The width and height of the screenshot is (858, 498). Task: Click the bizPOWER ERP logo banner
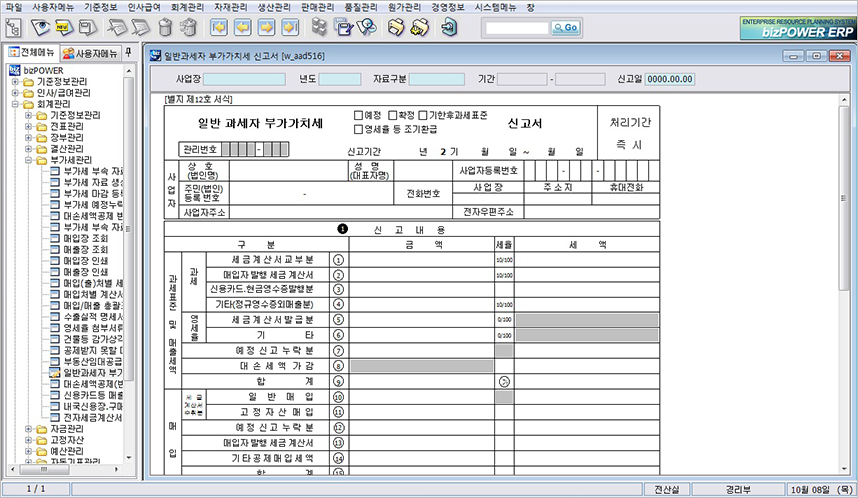[x=798, y=27]
